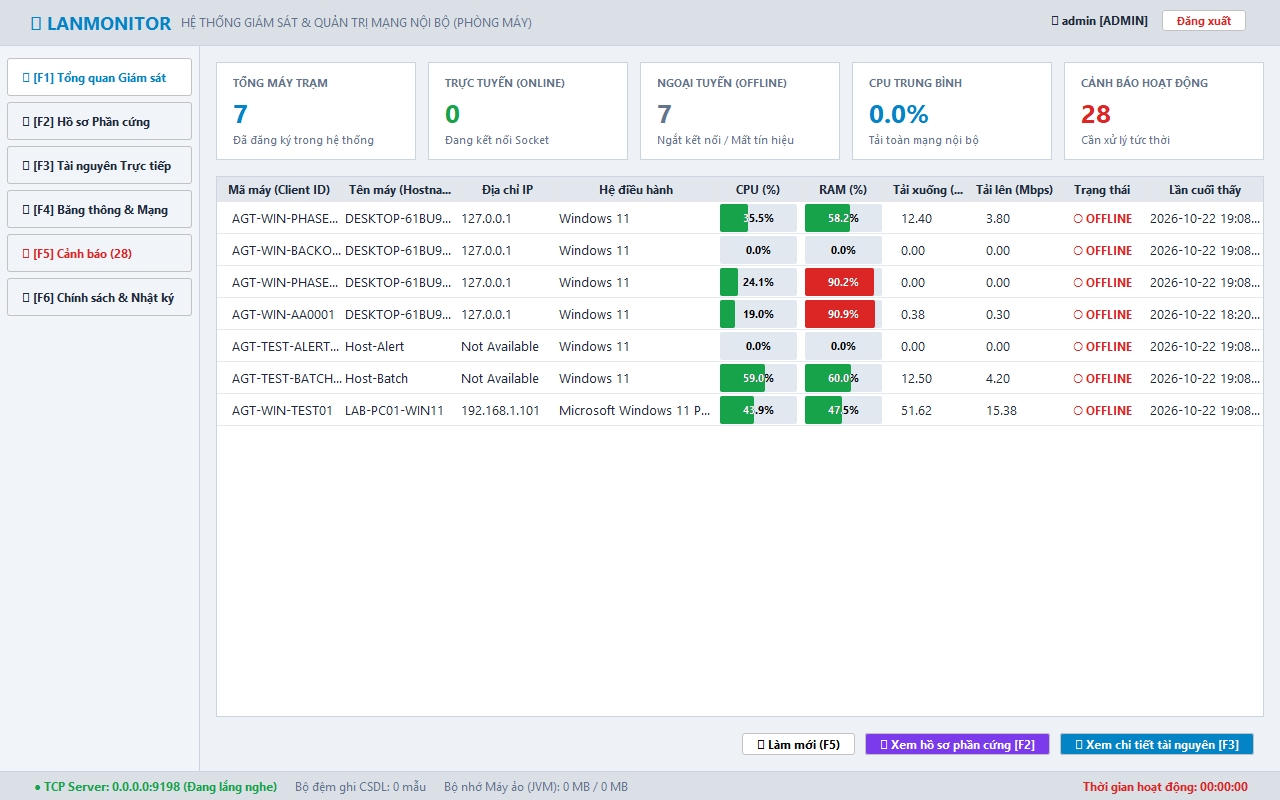Switch to [F3] Tài nguyên Trực tiếp

(99, 165)
